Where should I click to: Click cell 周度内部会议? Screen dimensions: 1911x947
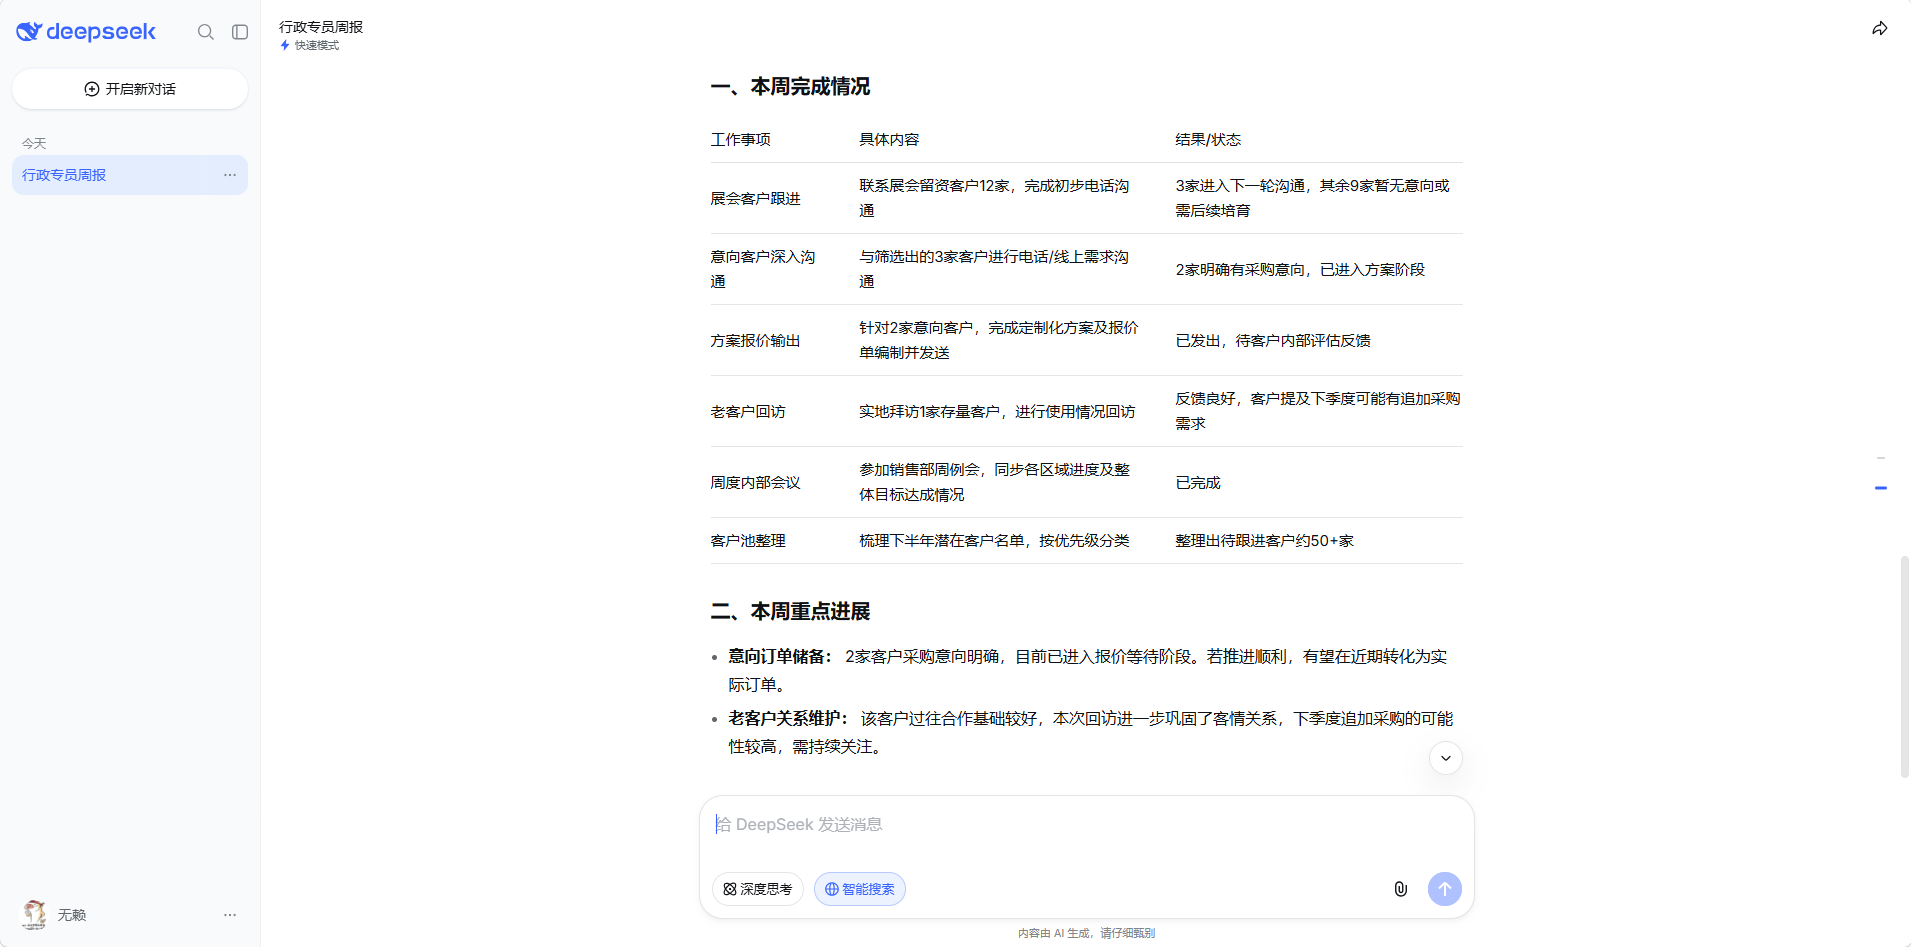[x=755, y=483]
